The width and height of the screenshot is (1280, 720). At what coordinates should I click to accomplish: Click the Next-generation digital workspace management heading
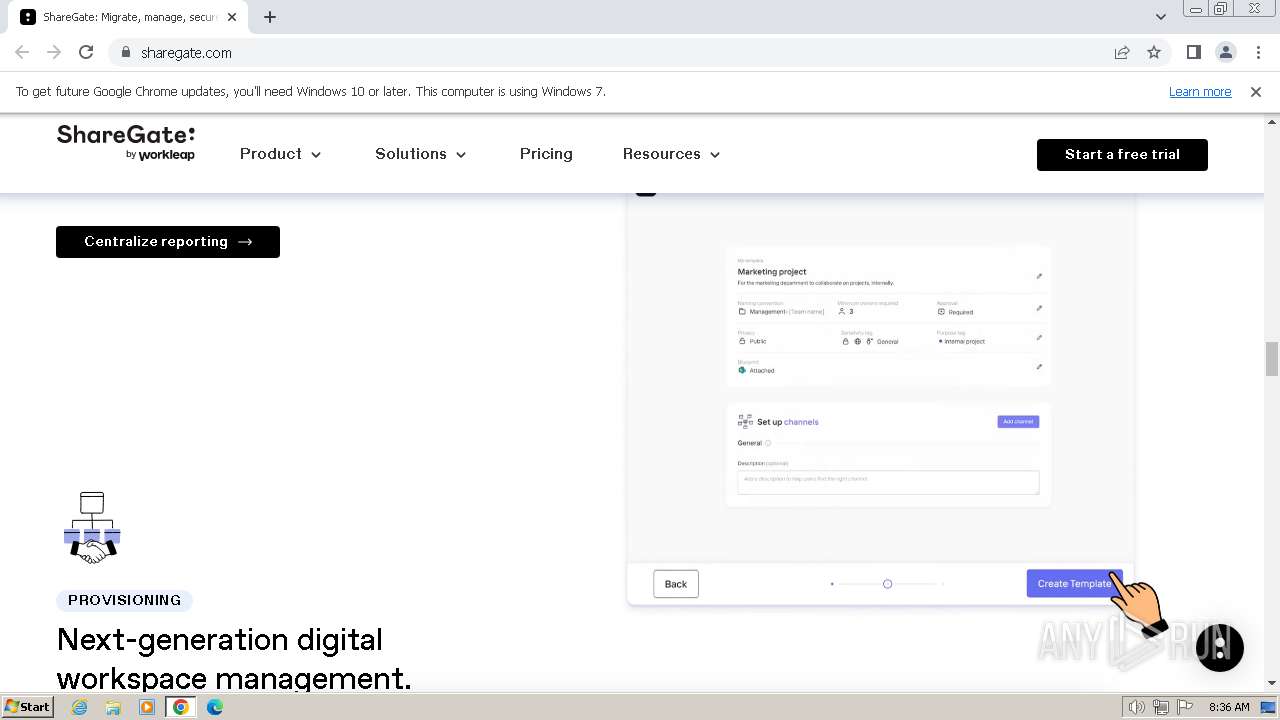coord(234,659)
